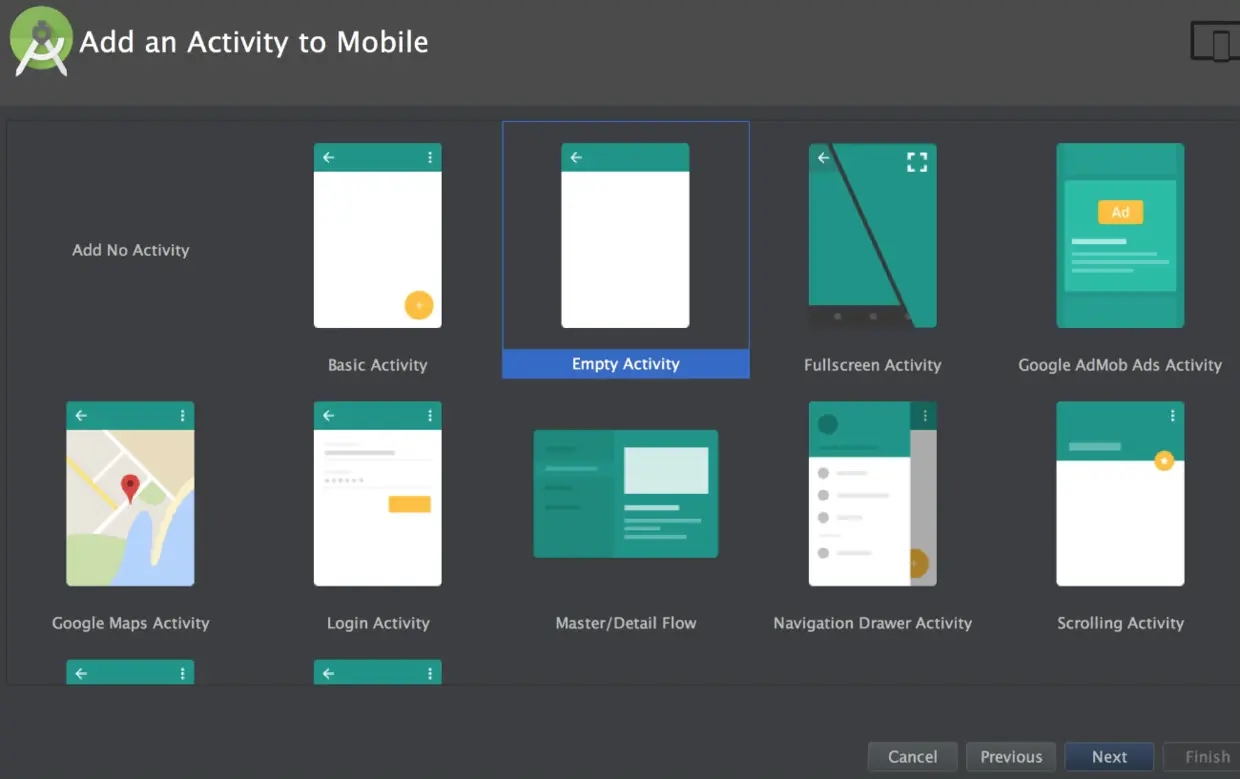
Task: Choose the Empty Activity template thumbnail
Action: tap(625, 236)
